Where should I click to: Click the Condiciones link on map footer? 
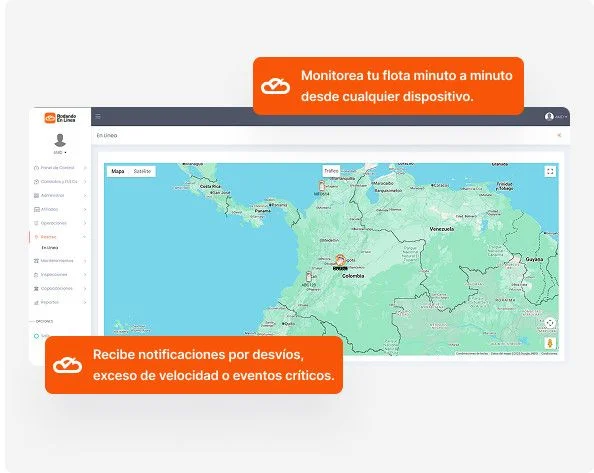click(549, 353)
